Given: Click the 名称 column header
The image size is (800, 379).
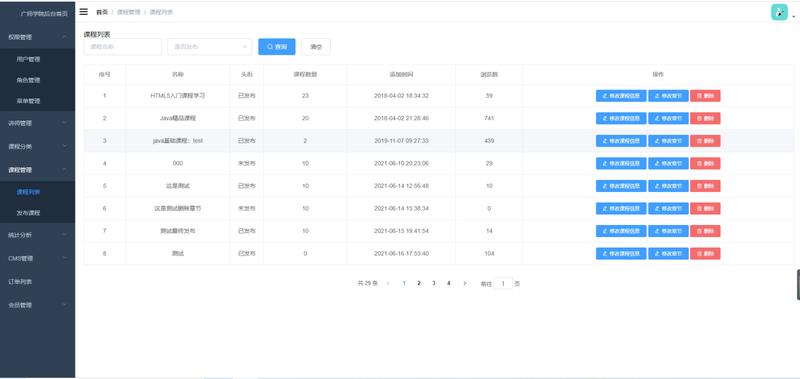Looking at the screenshot, I should click(x=178, y=74).
